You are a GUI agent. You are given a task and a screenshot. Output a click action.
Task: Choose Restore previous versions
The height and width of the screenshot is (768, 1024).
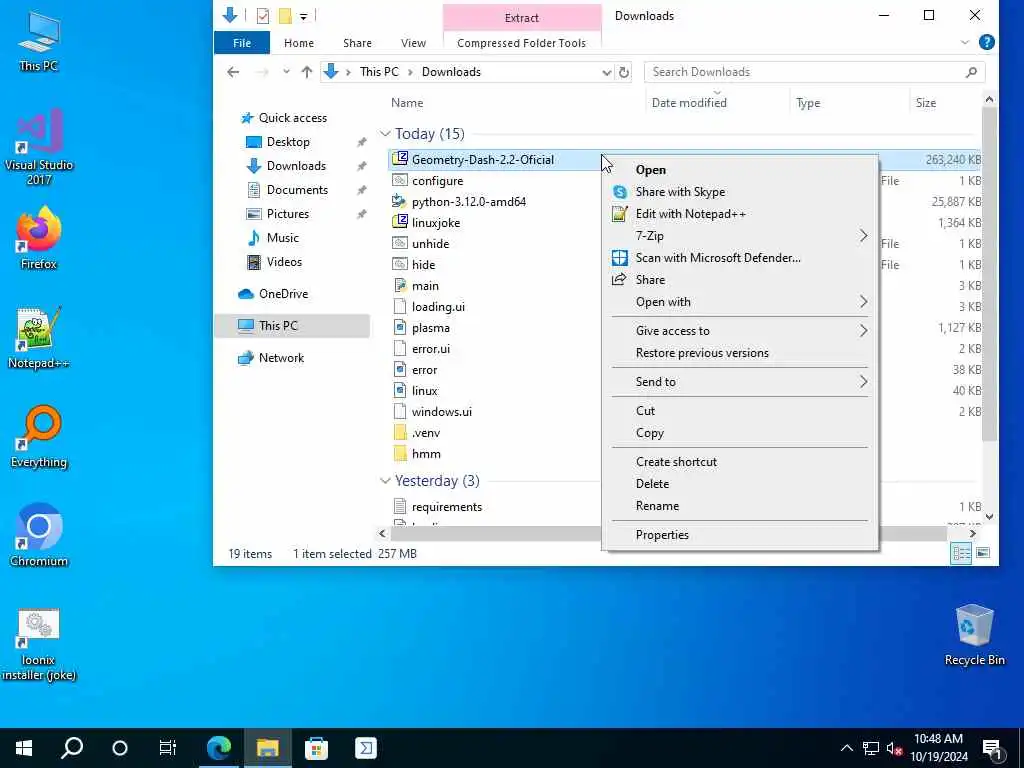tap(739, 353)
